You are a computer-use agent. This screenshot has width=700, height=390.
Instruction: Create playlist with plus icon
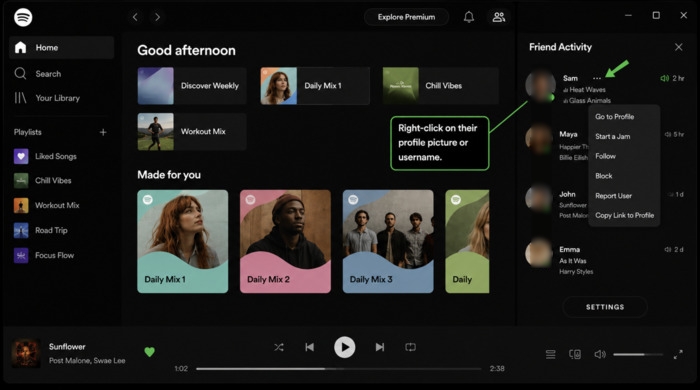[x=103, y=132]
